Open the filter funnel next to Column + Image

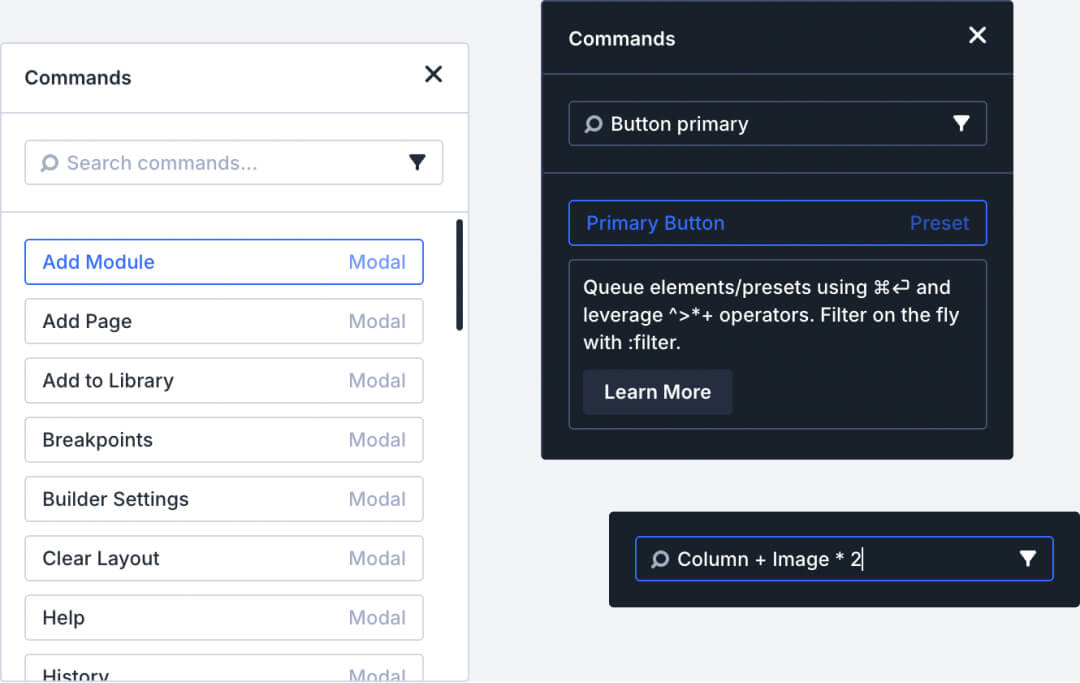tap(1028, 558)
